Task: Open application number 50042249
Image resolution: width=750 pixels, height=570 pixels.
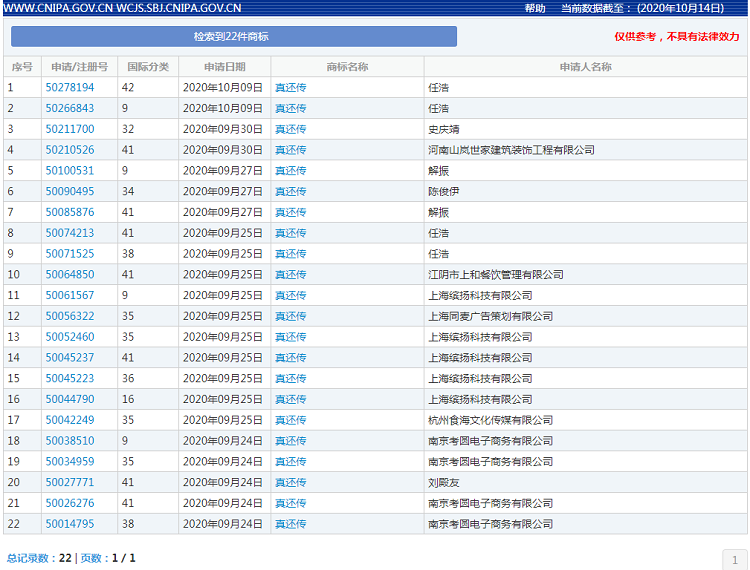Action: (70, 420)
